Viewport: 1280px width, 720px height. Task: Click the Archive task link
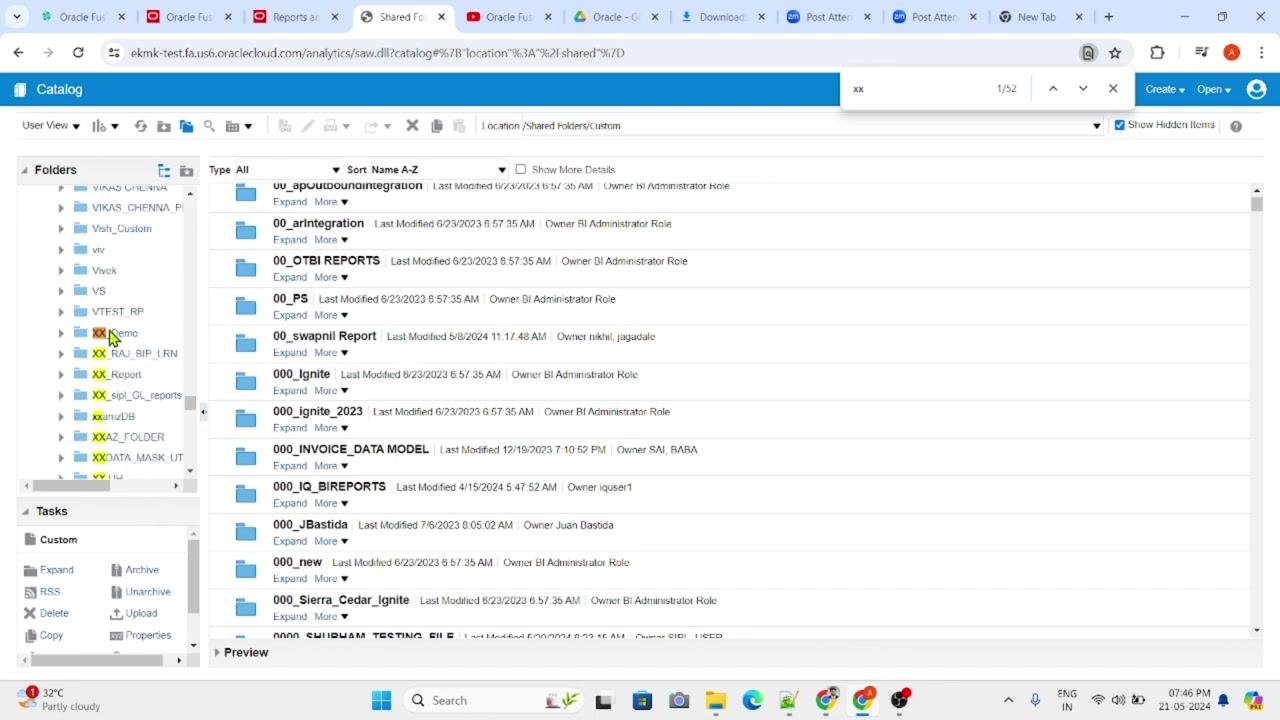tap(142, 570)
